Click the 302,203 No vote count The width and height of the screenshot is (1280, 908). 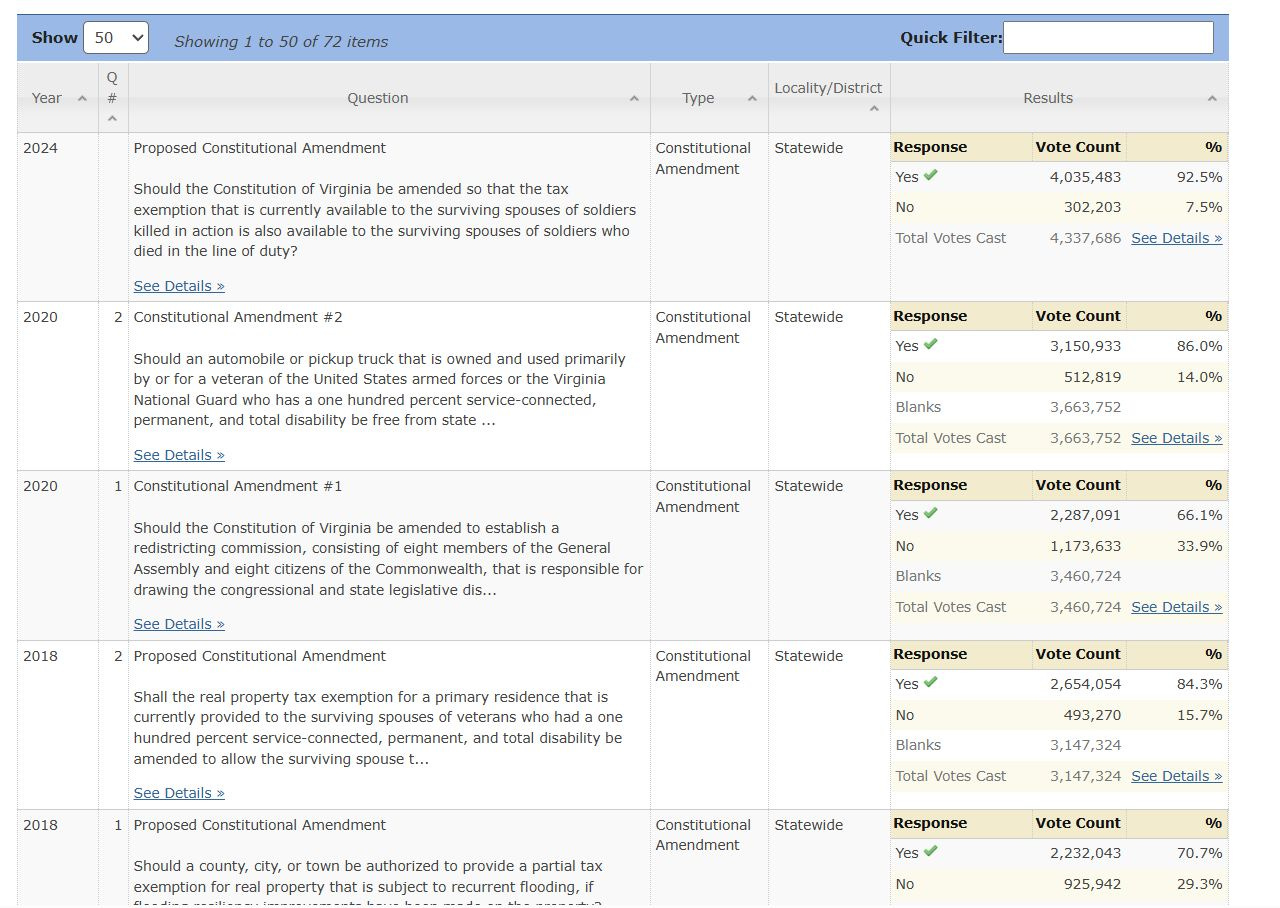point(1092,207)
